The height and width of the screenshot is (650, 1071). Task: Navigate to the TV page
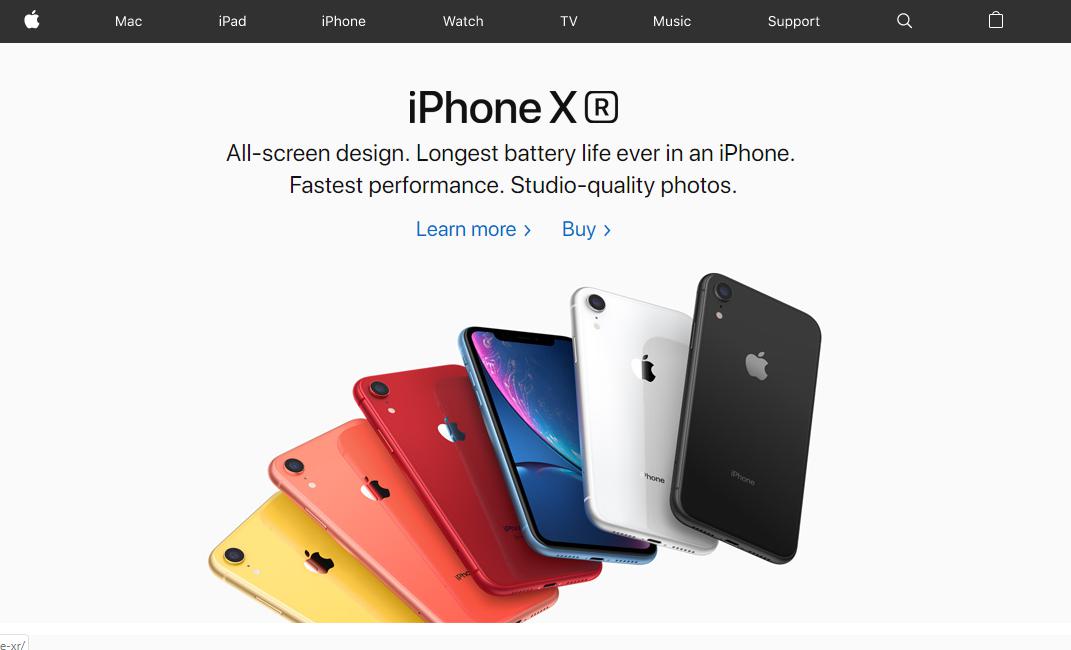569,21
